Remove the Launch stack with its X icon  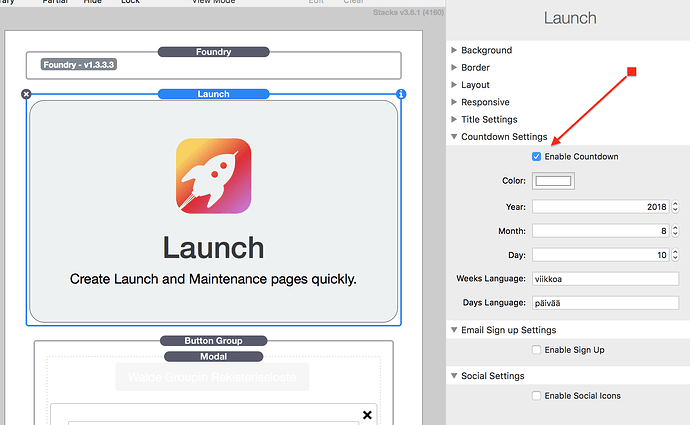(x=26, y=94)
